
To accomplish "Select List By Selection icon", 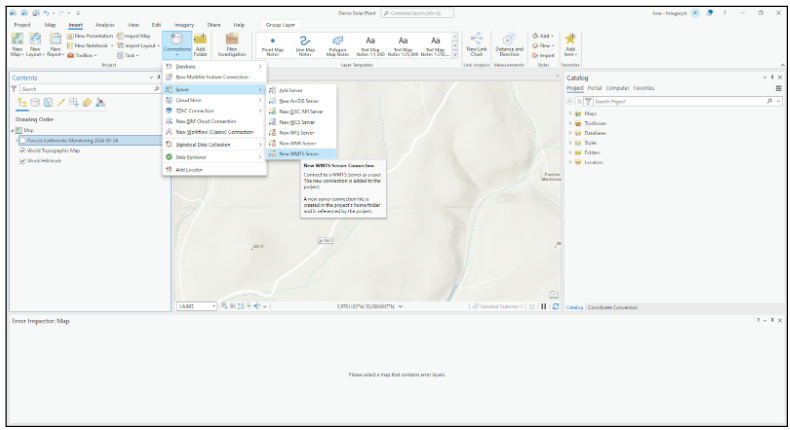I will click(x=48, y=103).
